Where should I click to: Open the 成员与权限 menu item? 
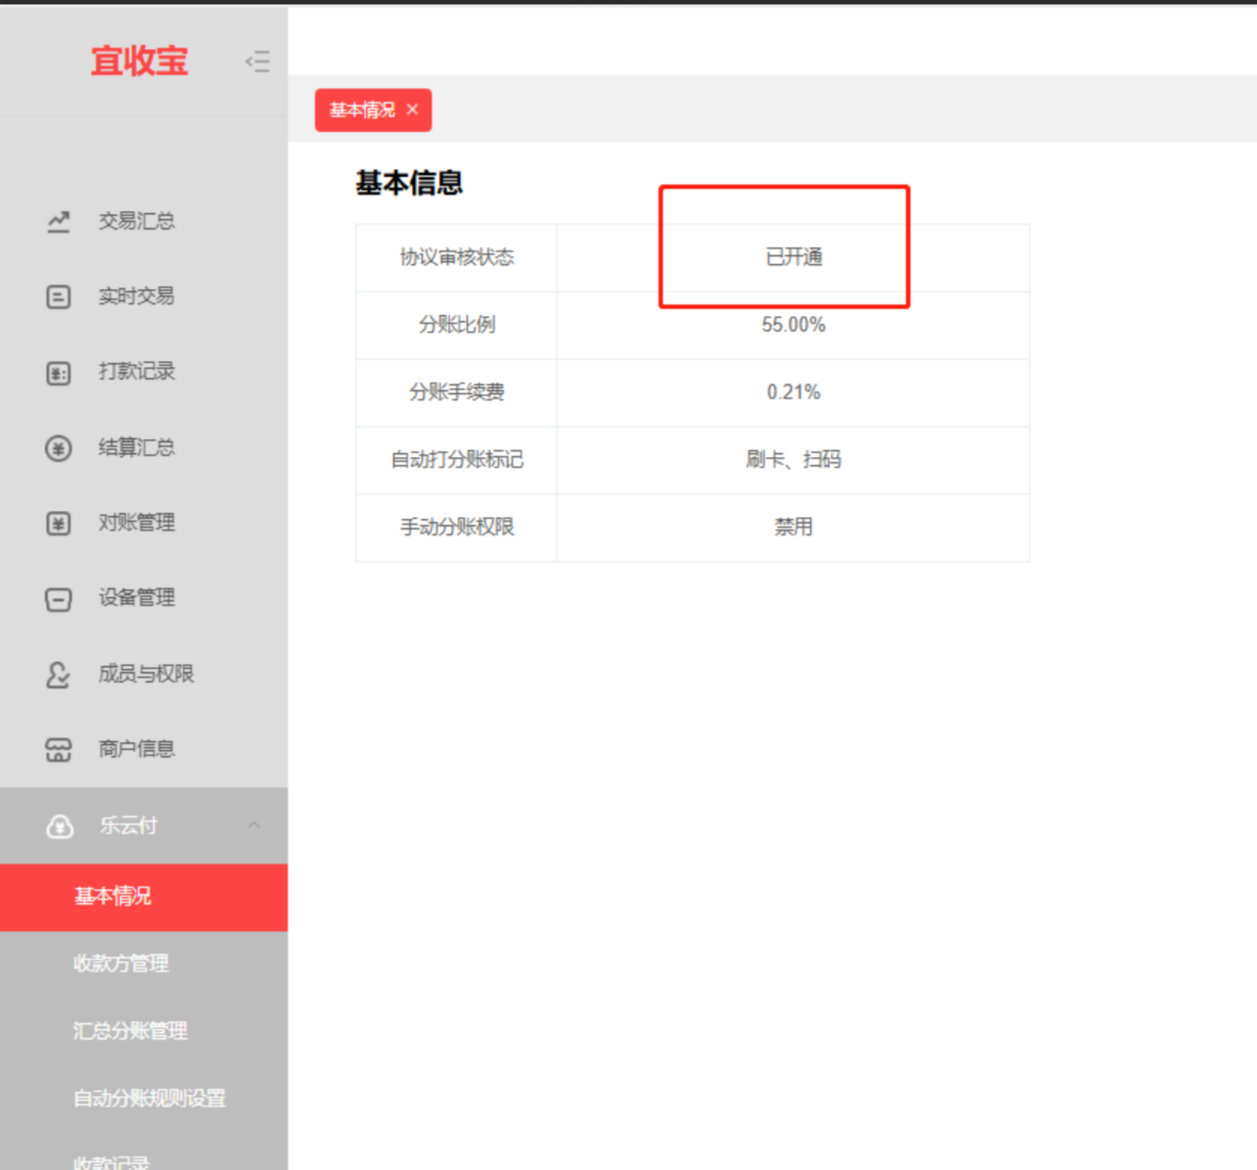tap(144, 673)
